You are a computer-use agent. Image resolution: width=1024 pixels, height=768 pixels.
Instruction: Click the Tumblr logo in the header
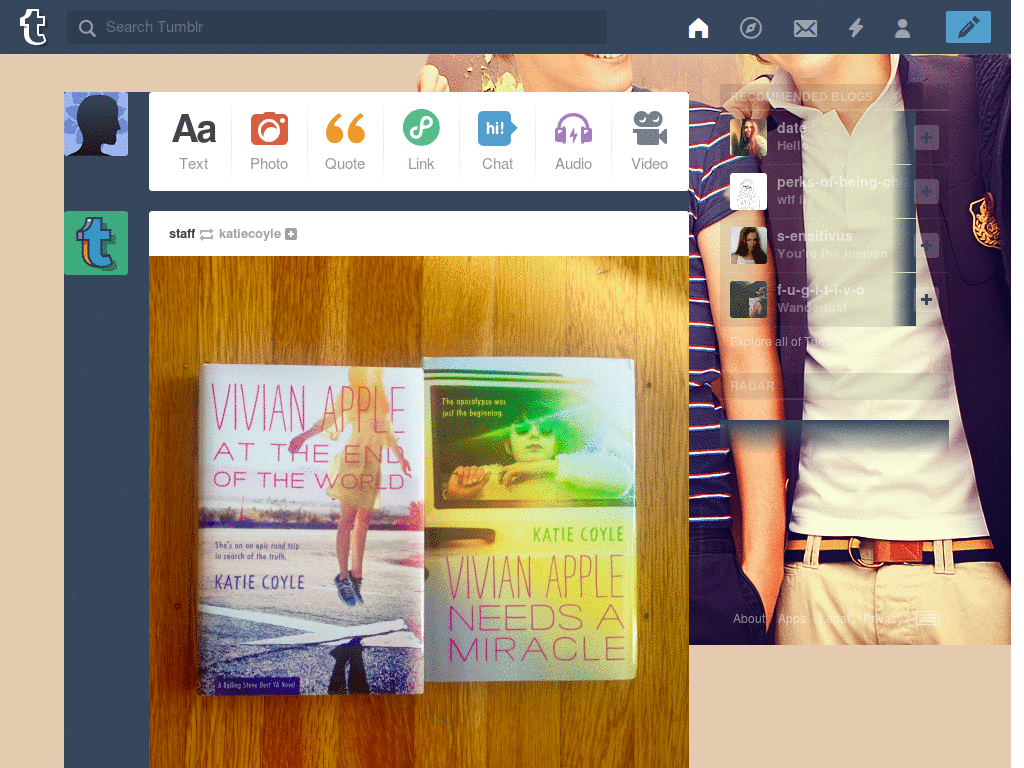[33, 27]
